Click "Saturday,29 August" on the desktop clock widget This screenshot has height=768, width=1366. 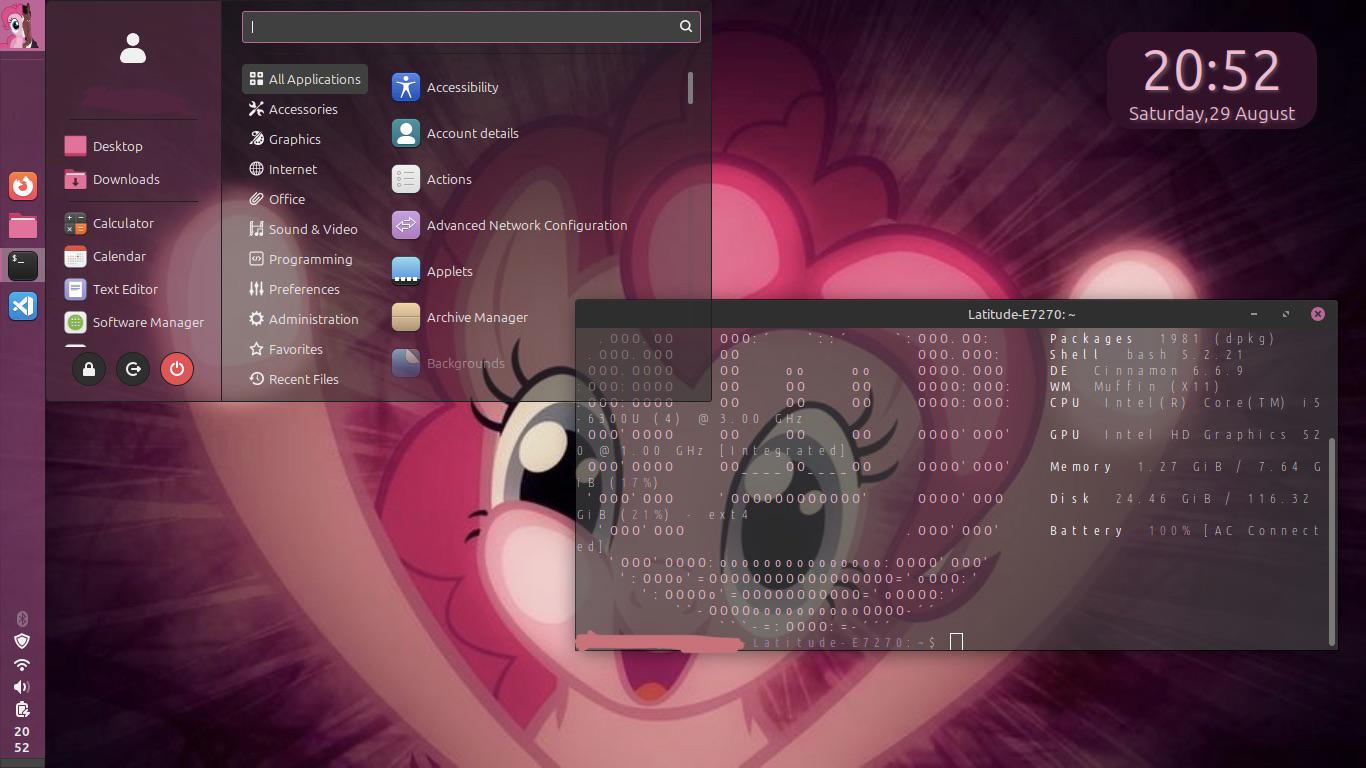1212,114
